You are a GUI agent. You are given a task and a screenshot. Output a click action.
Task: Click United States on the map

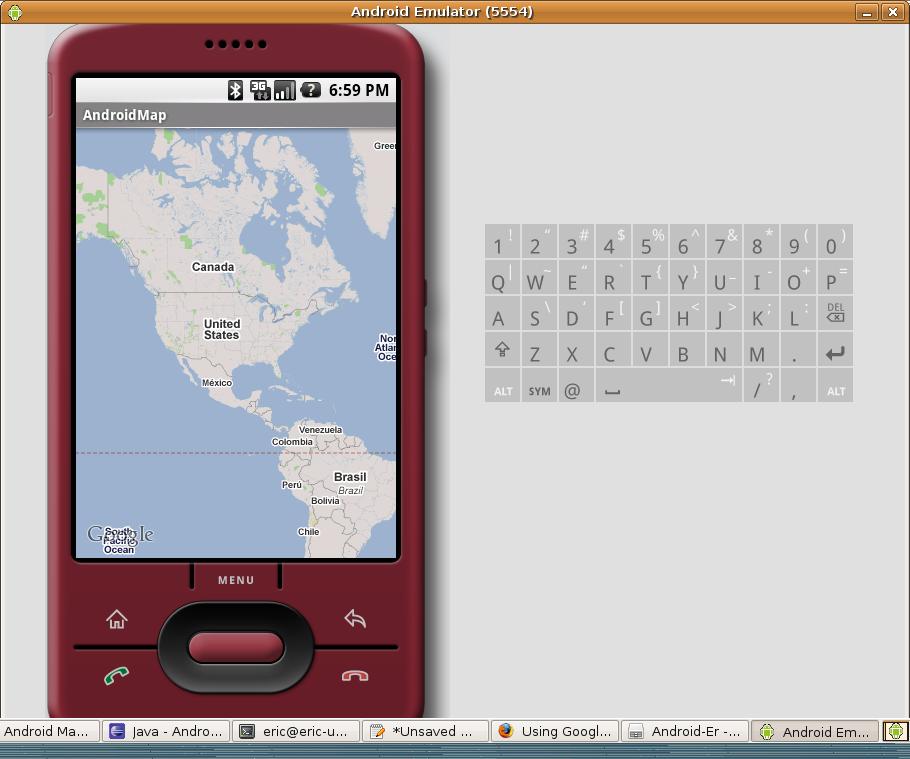click(x=221, y=328)
